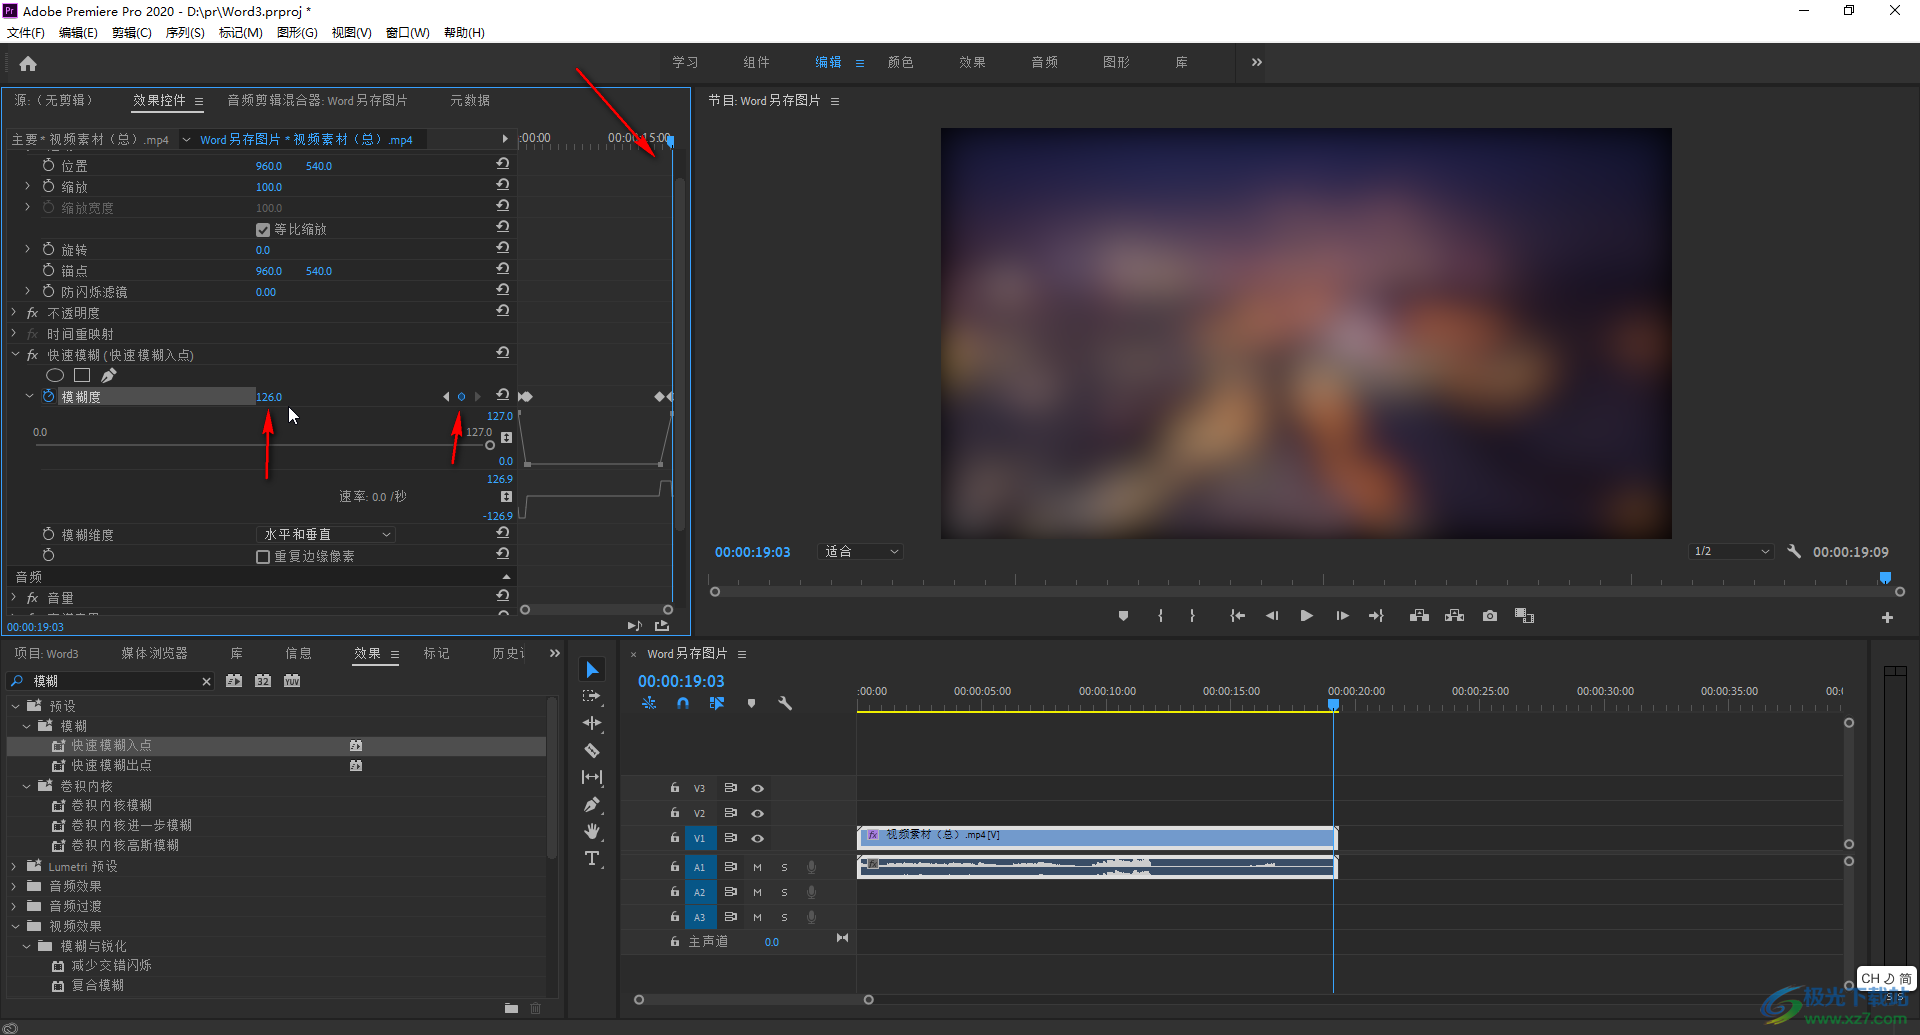Reset the Position parameter
Viewport: 1920px width, 1035px height.
503,164
